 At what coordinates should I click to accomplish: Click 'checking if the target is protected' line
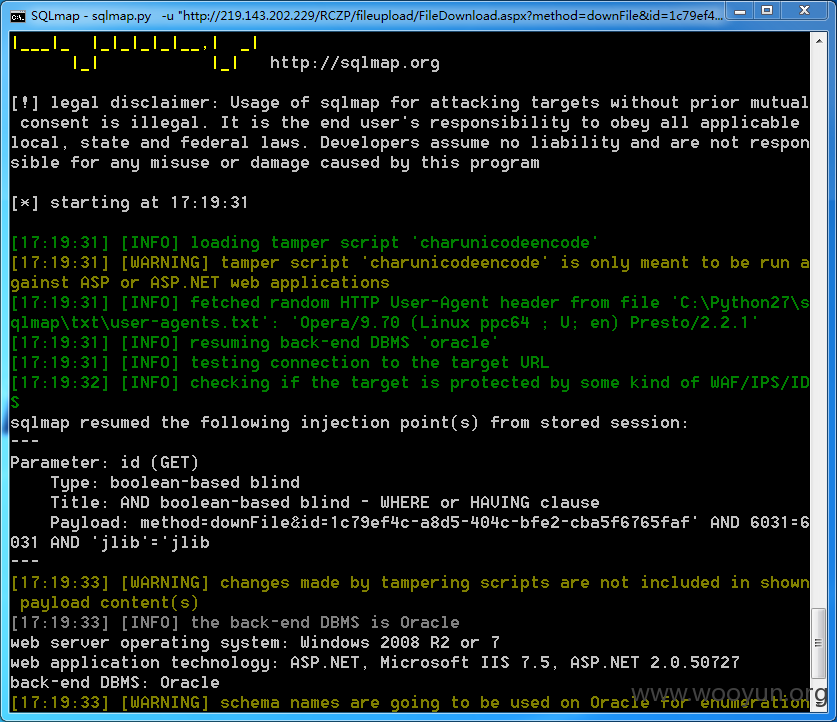tap(410, 383)
